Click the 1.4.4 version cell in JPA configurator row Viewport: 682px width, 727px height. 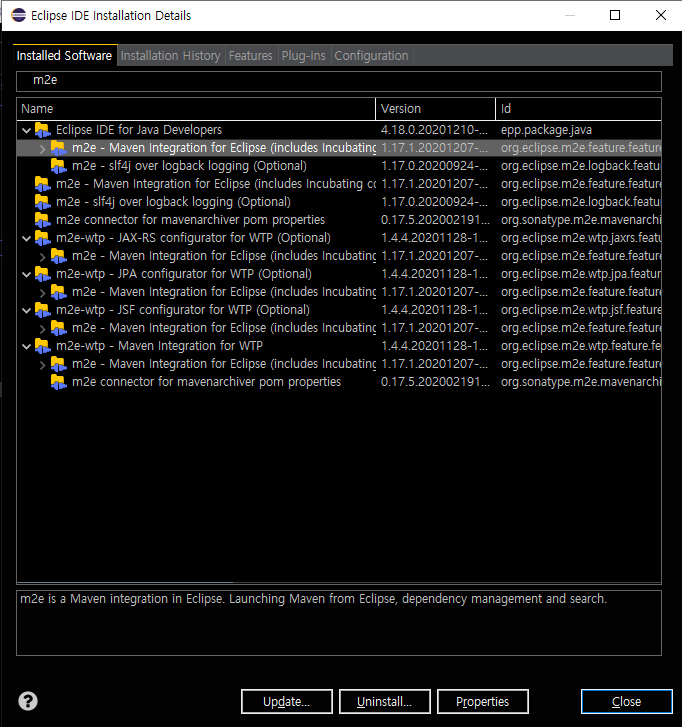coord(434,274)
